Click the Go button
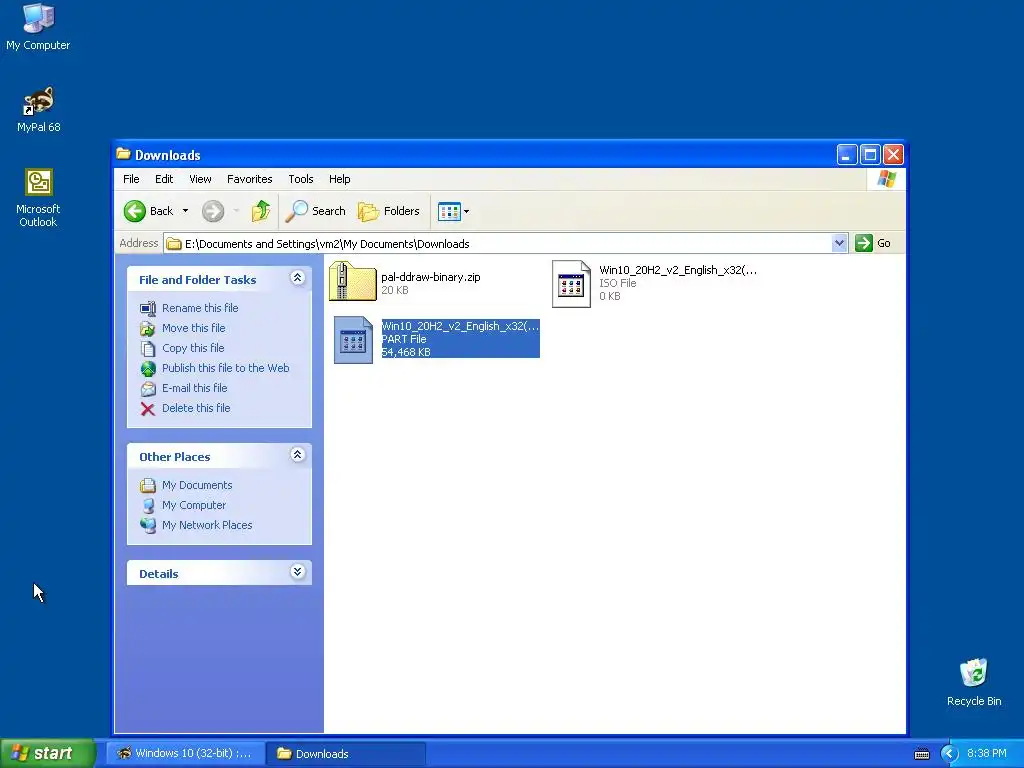Image resolution: width=1024 pixels, height=768 pixels. pos(873,244)
